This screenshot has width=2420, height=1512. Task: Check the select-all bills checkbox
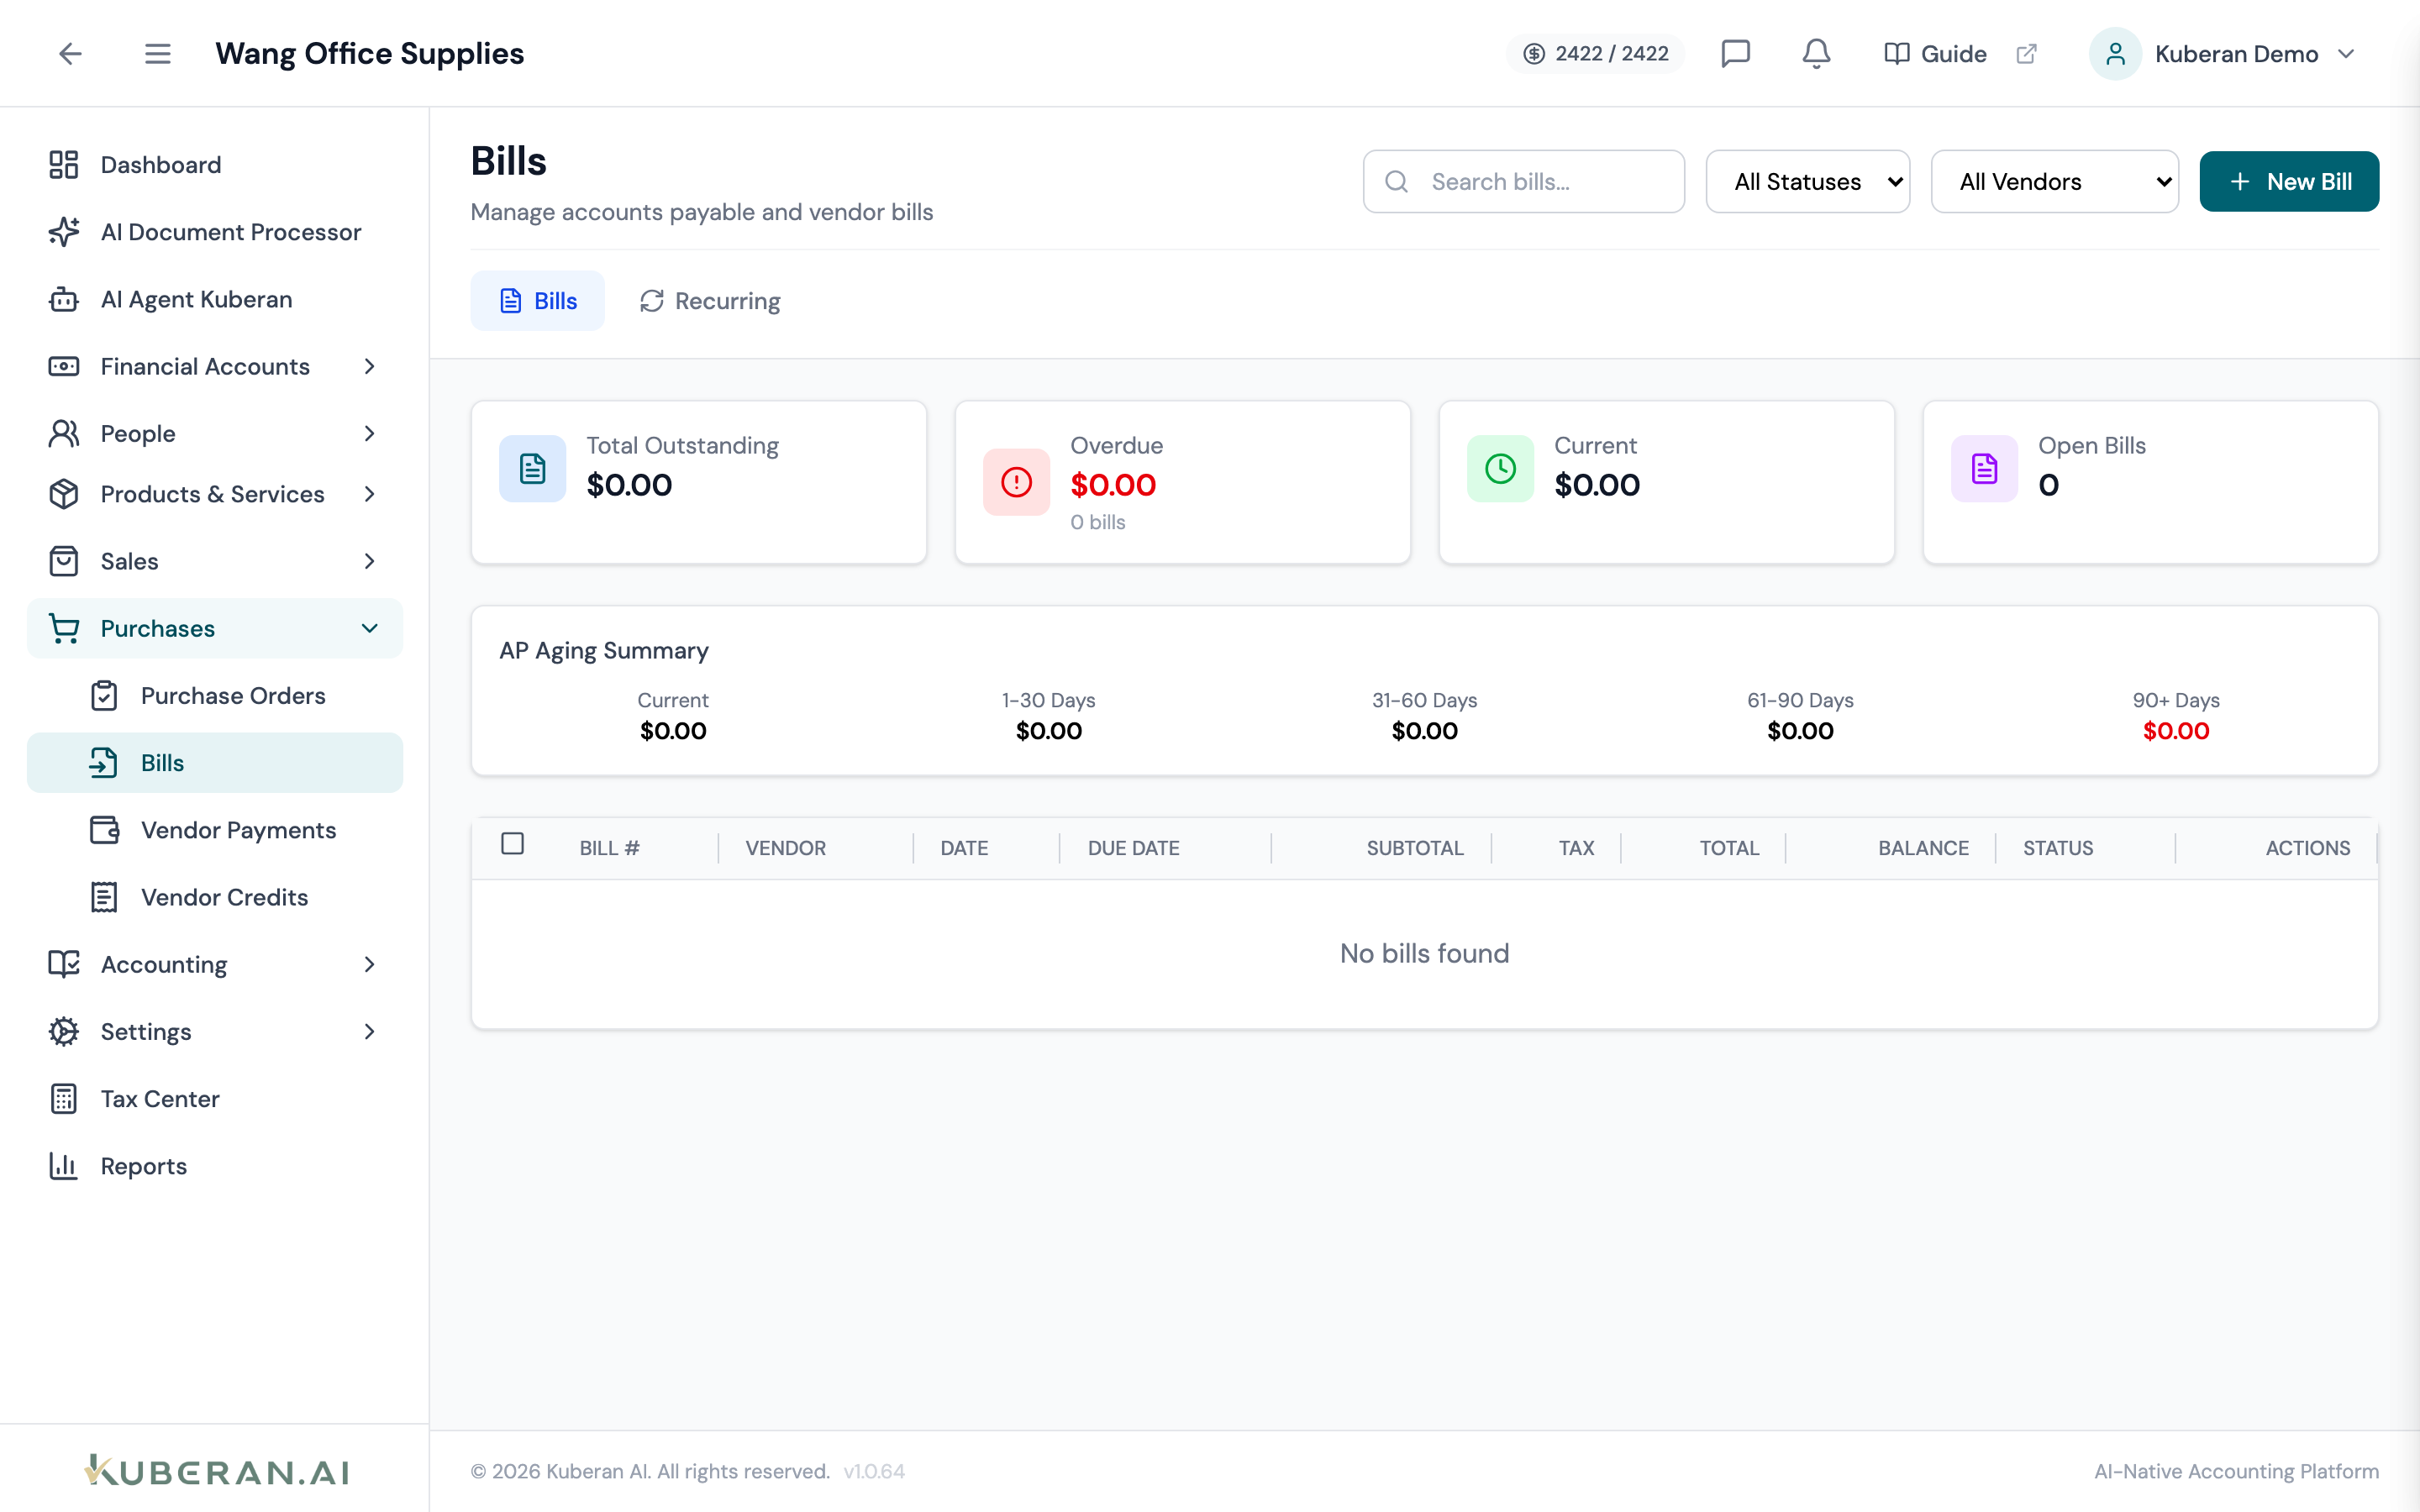point(512,843)
